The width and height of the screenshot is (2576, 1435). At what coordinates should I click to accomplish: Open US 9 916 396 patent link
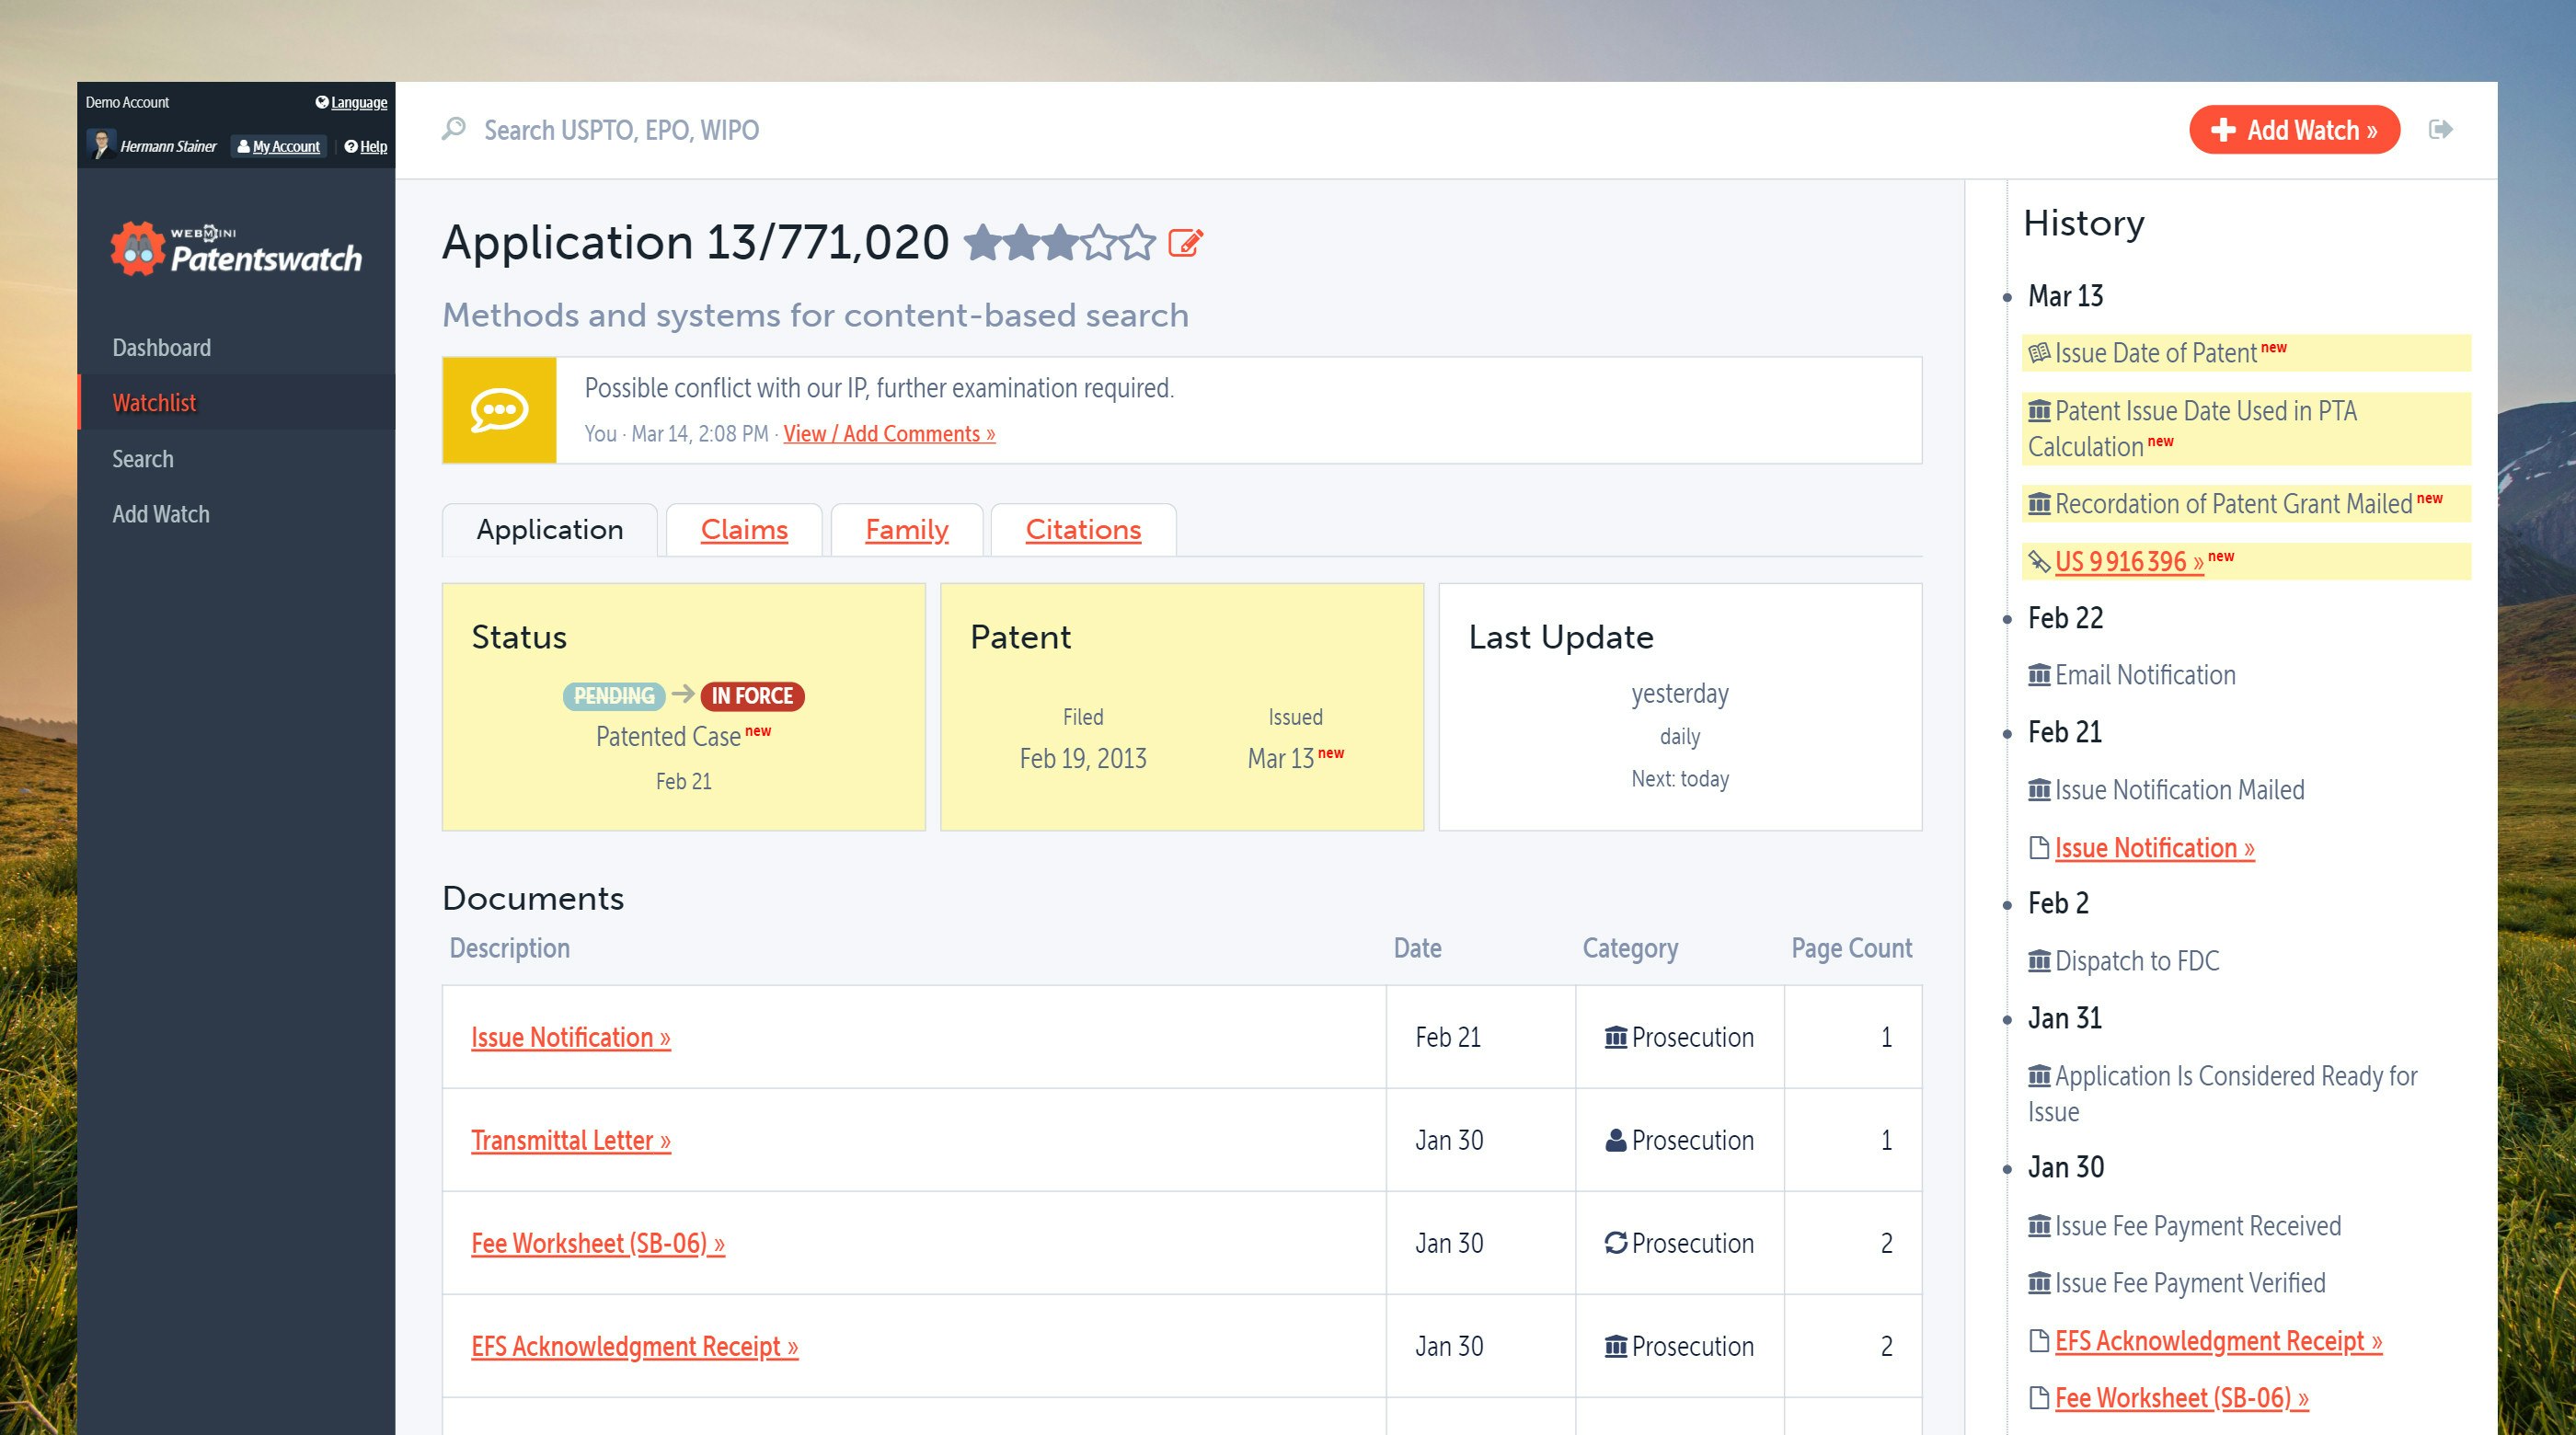tap(2128, 561)
